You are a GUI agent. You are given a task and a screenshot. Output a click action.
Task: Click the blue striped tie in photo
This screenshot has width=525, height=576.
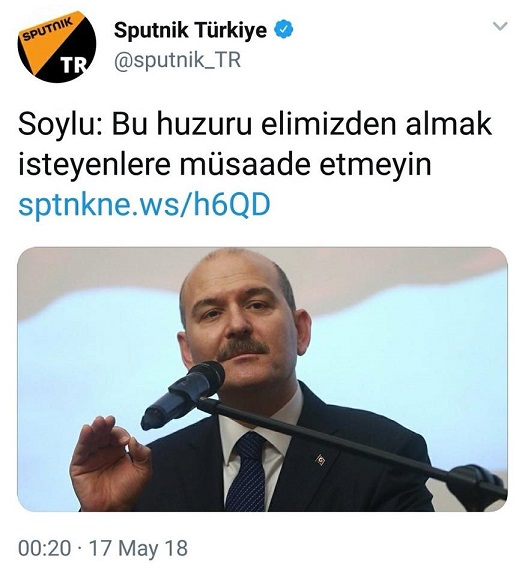click(247, 472)
